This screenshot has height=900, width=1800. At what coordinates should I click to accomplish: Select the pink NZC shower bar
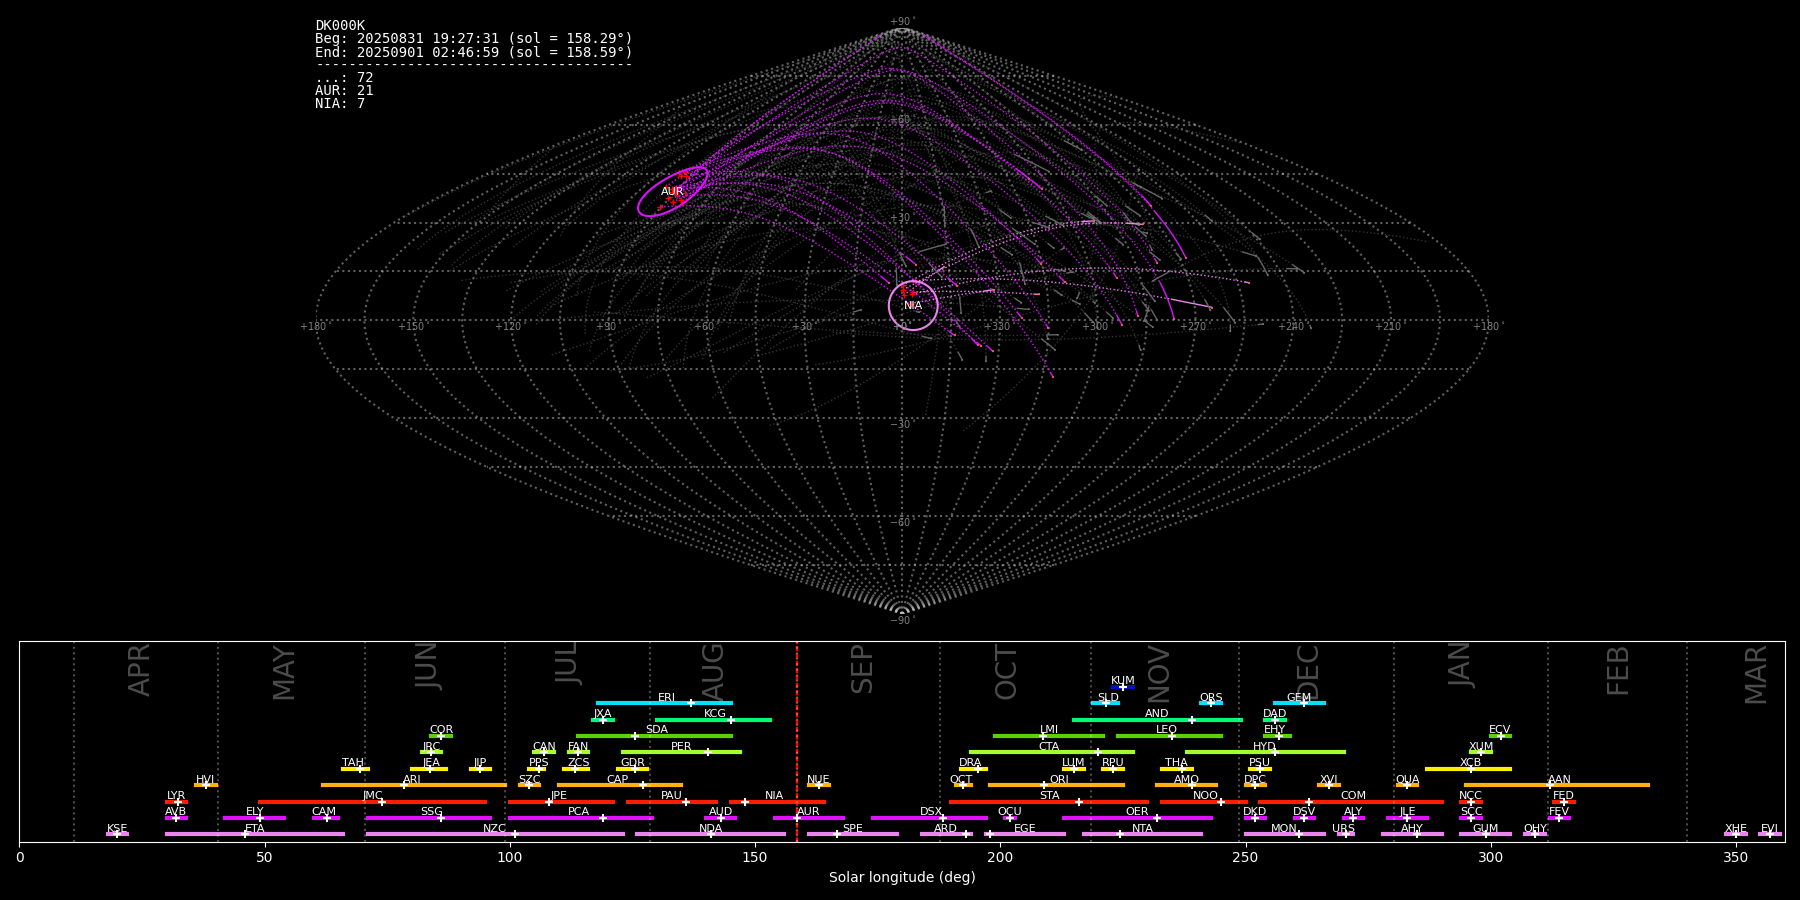[450, 834]
